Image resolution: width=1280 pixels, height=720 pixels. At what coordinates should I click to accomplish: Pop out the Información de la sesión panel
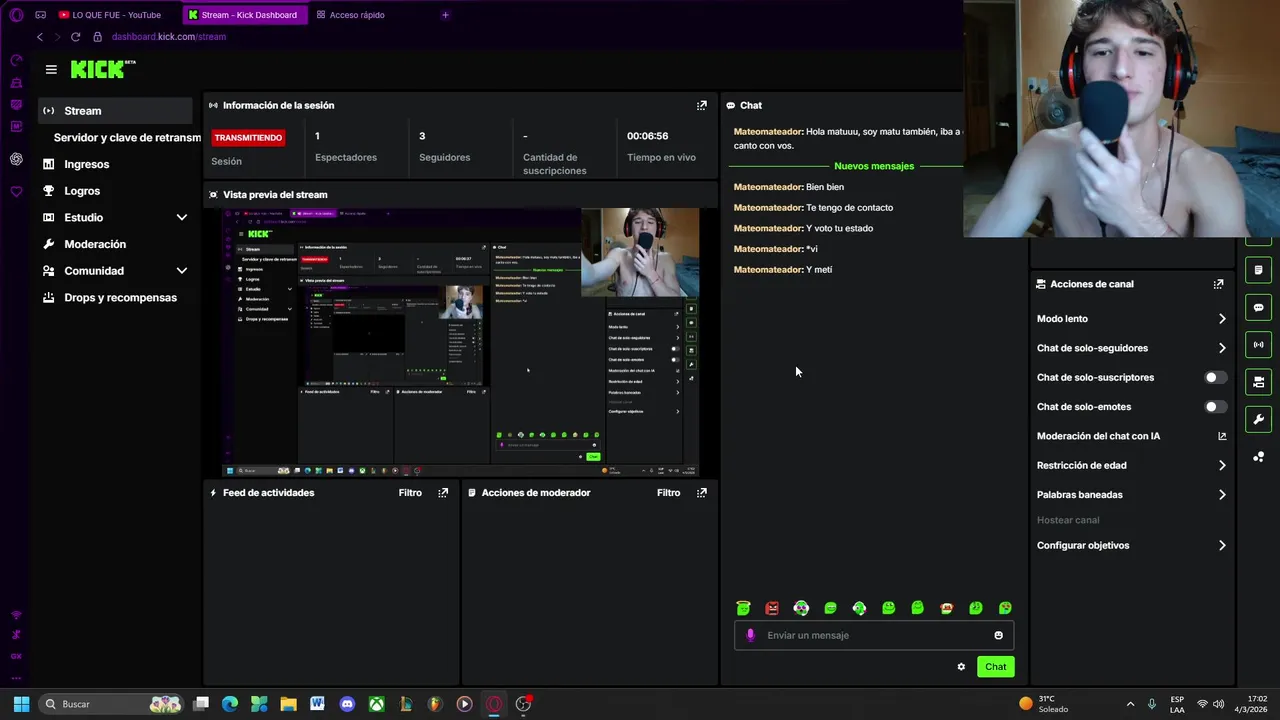[x=702, y=105]
